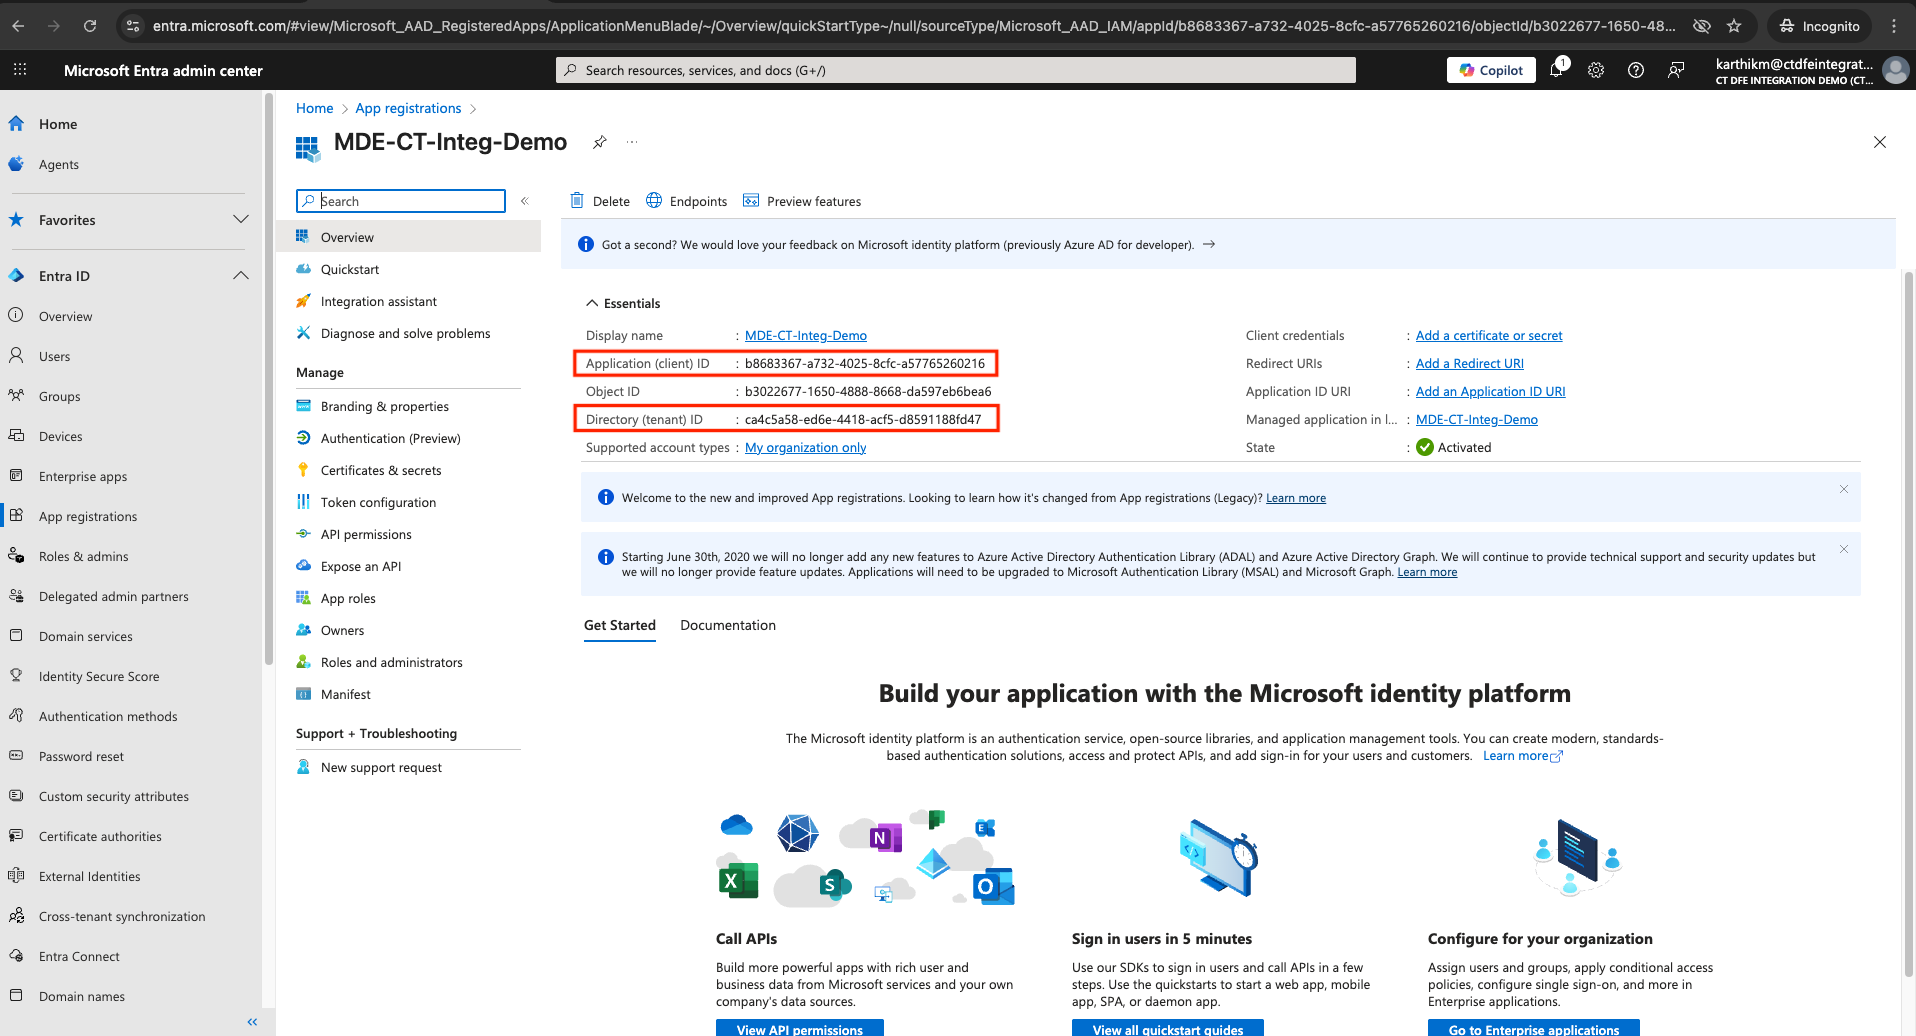The image size is (1916, 1036).
Task: Select App registrations in the breadcrumb
Action: [x=407, y=108]
